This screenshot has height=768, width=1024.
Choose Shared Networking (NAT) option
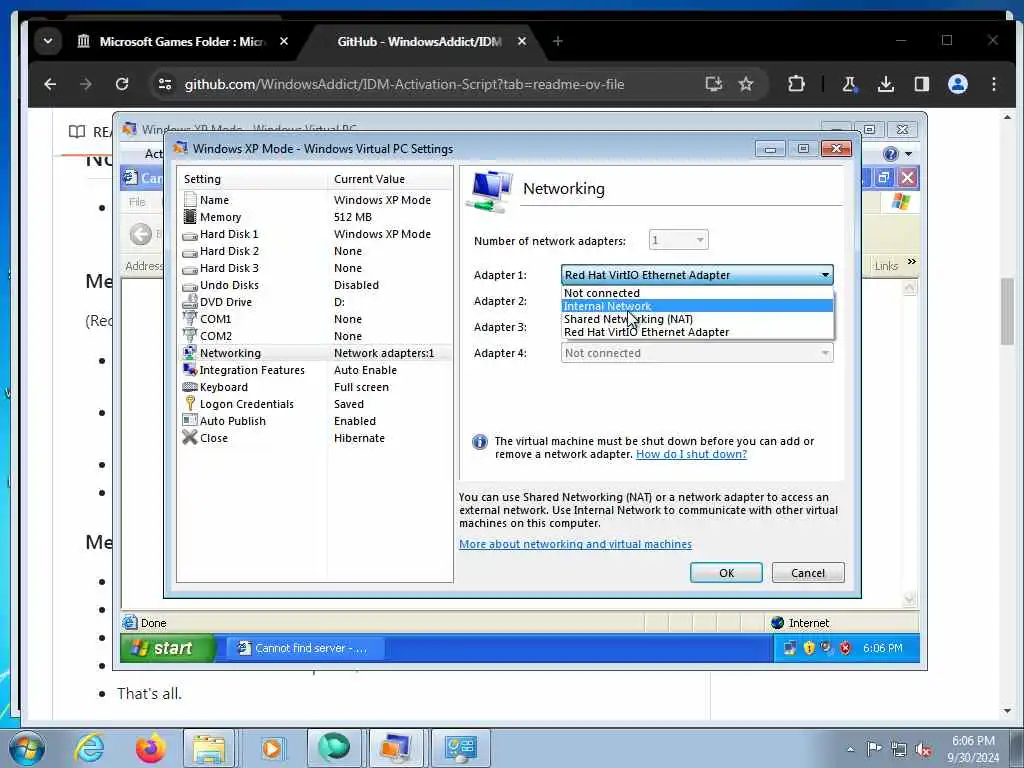coord(697,319)
